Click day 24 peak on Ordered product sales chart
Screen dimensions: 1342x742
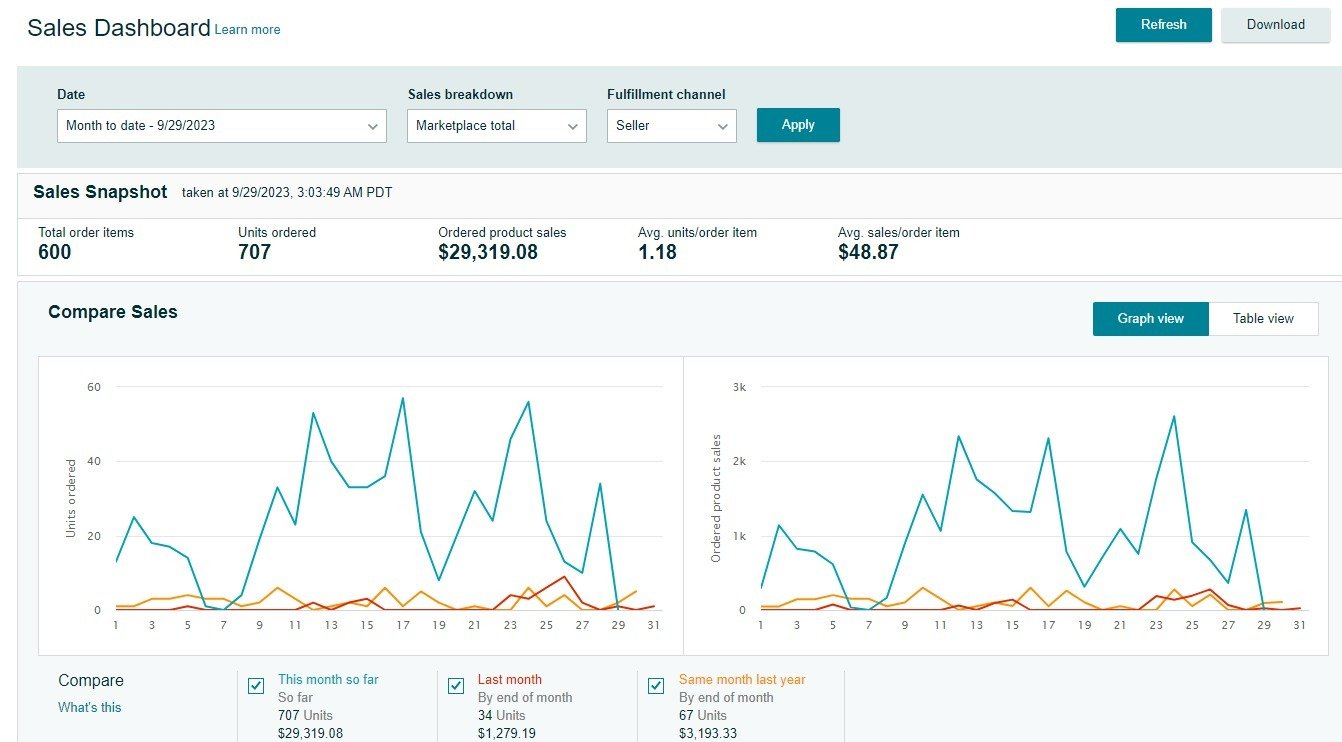coord(1173,416)
